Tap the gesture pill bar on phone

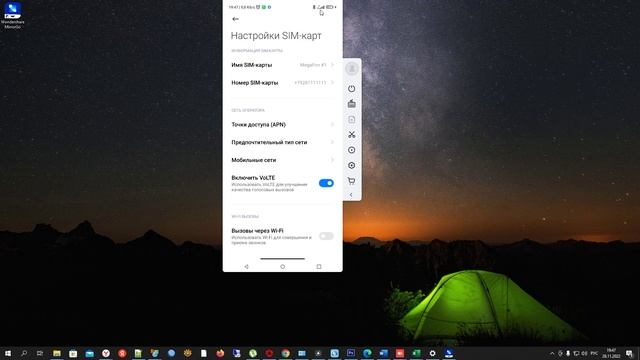click(x=282, y=258)
